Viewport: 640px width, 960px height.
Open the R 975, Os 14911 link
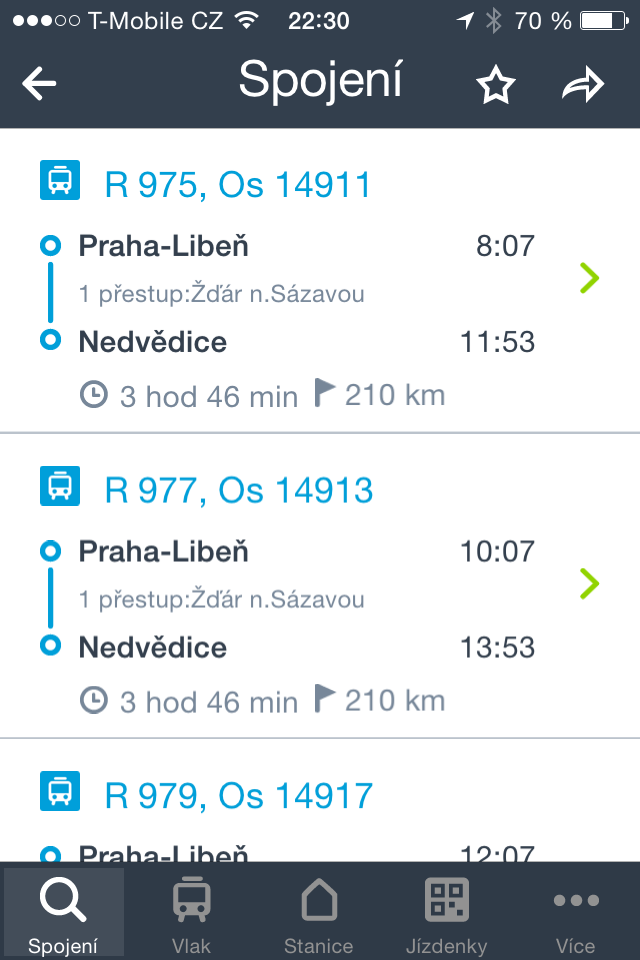point(238,185)
